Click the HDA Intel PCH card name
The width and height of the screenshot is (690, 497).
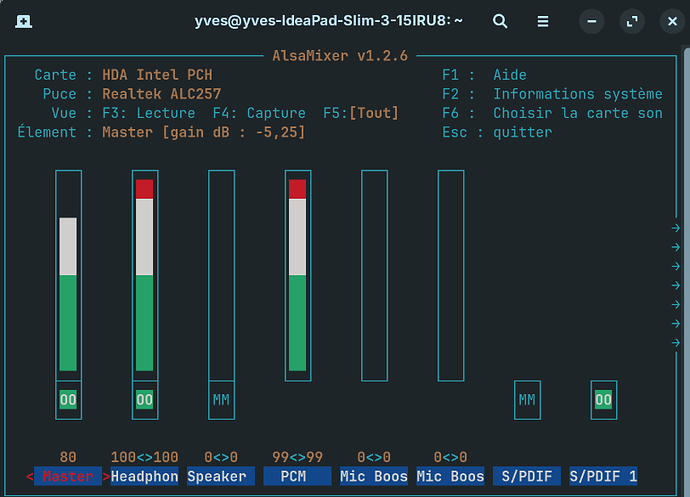pos(158,75)
